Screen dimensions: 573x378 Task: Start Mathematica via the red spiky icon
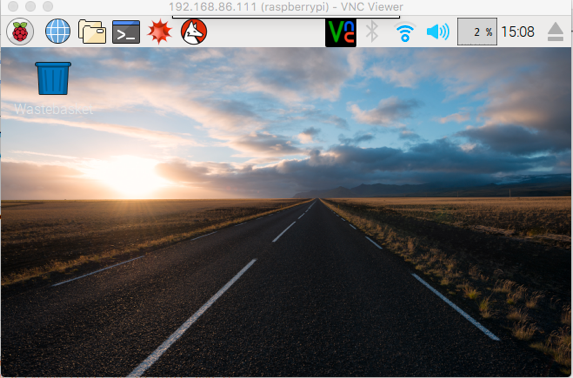click(160, 32)
